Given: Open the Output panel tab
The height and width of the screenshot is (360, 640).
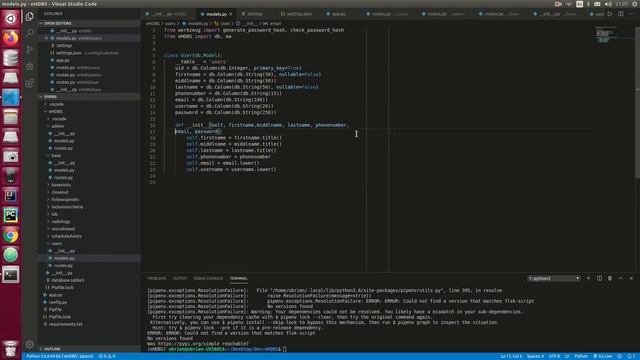Looking at the screenshot, I should click(x=180, y=278).
